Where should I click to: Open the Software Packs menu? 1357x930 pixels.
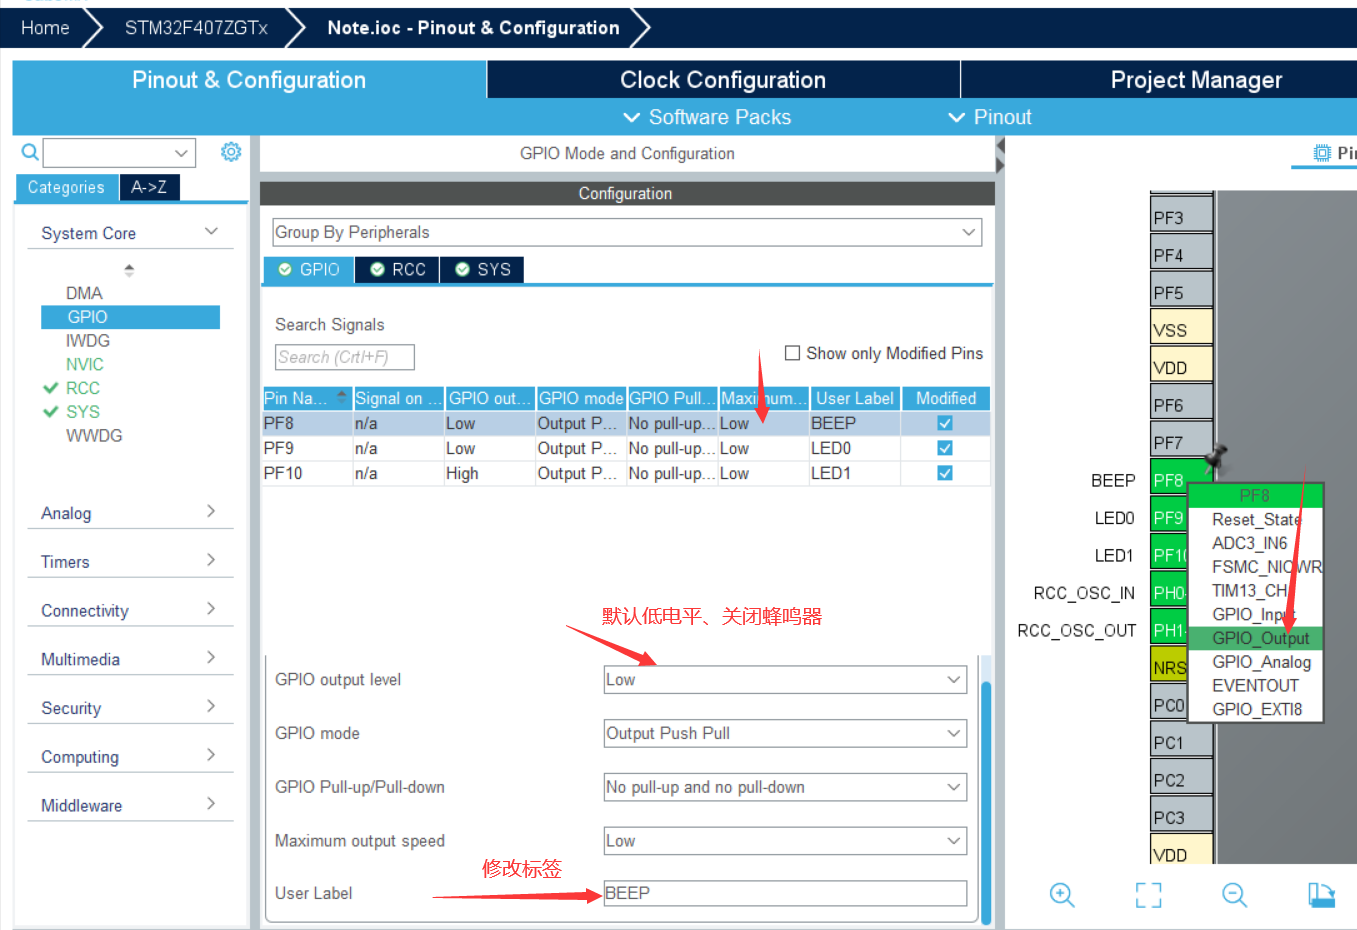tap(707, 117)
